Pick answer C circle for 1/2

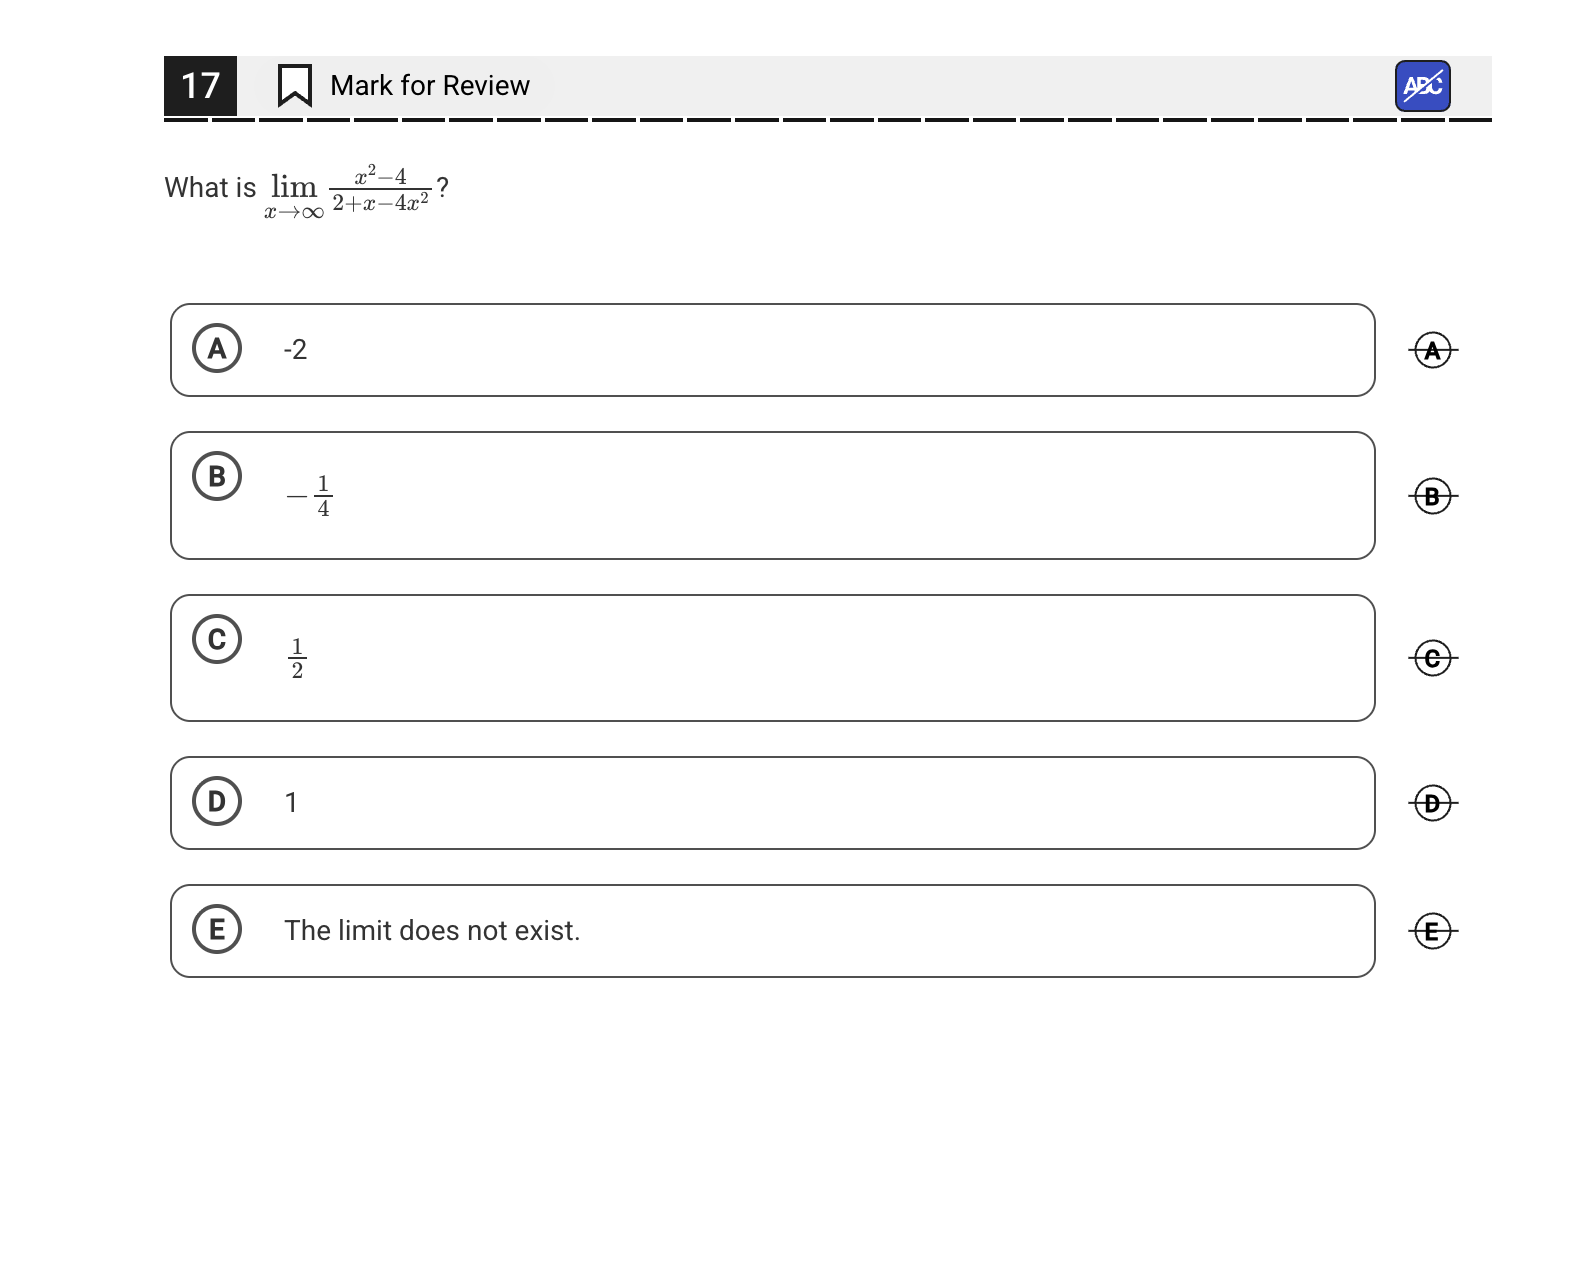click(217, 639)
